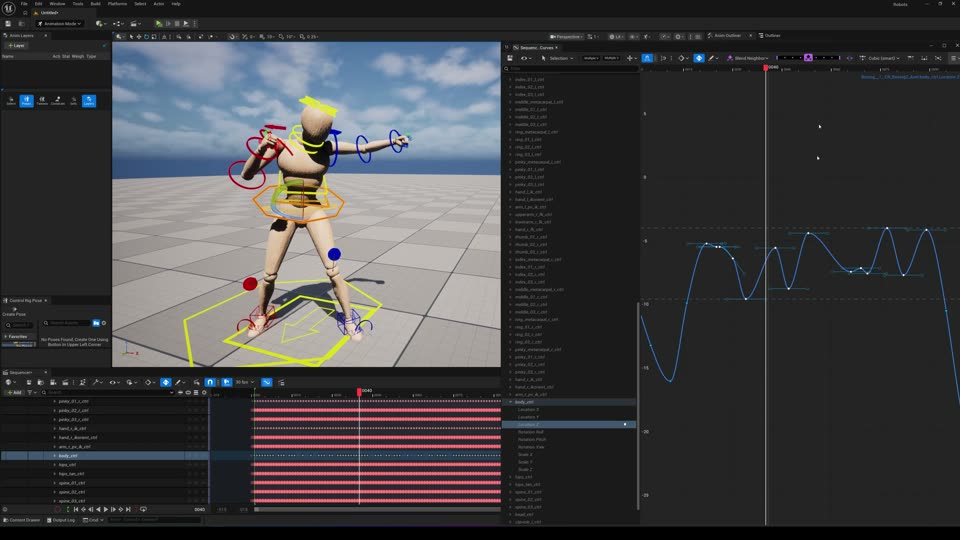The image size is (960, 540).
Task: Open the Edit menu
Action: 39,4
